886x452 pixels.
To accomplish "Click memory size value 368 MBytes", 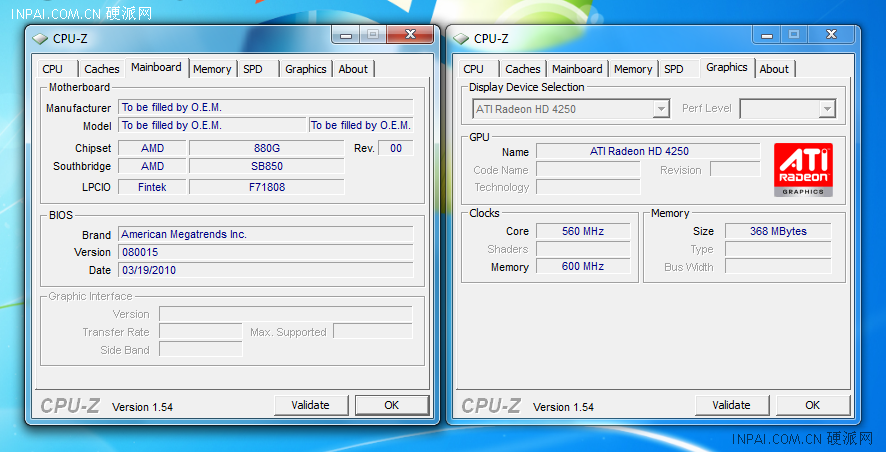I will [778, 231].
